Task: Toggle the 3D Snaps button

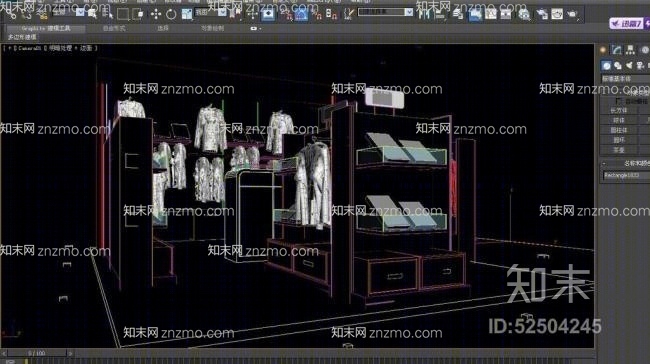Action: click(286, 15)
